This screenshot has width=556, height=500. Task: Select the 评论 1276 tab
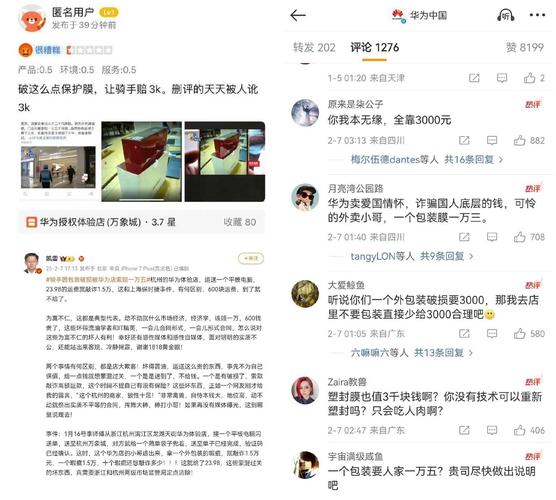[374, 48]
